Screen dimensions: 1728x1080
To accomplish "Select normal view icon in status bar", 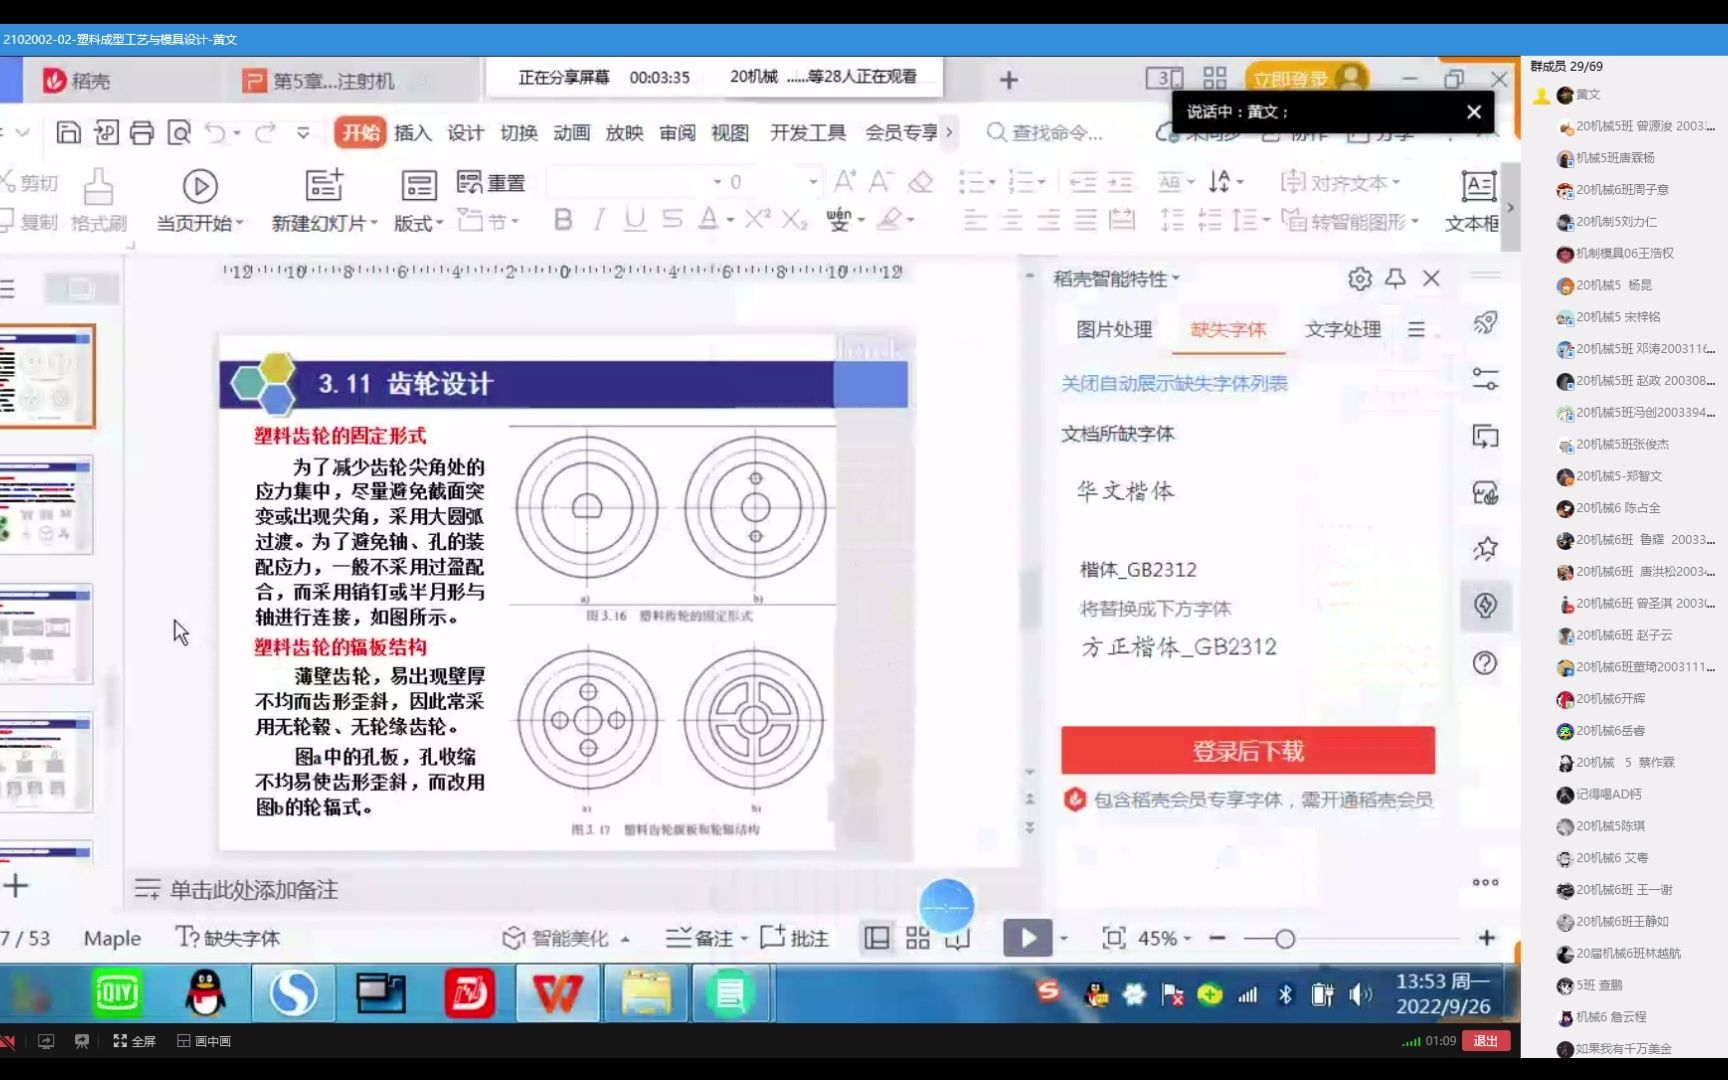I will 877,938.
